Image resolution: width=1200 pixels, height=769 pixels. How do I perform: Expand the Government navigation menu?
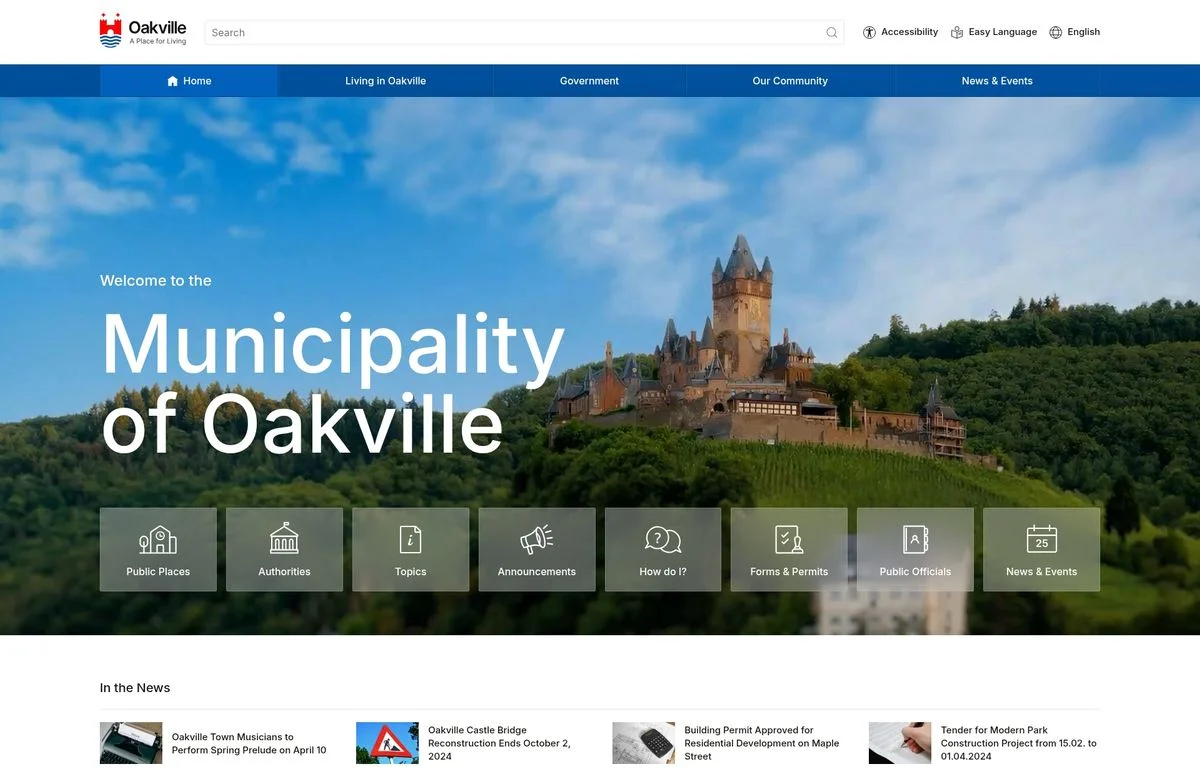tap(589, 81)
